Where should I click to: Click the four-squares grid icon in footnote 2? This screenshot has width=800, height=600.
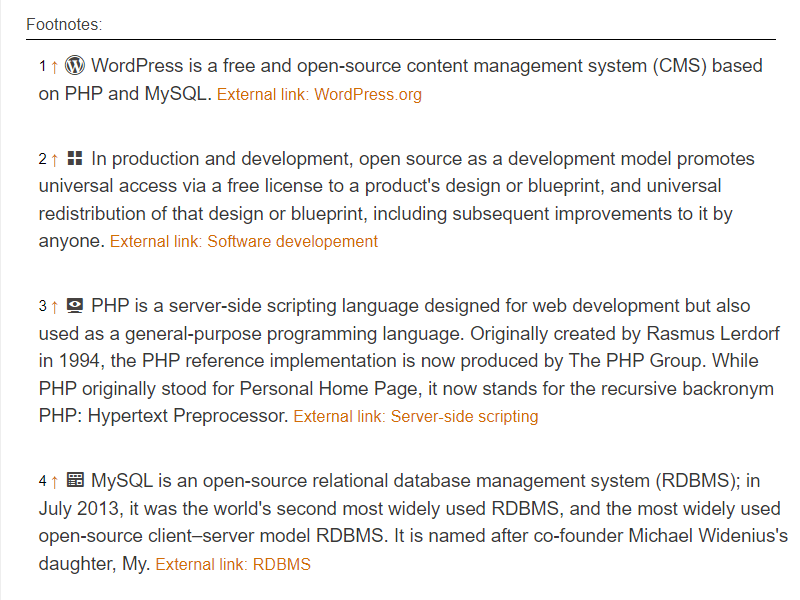coord(75,159)
